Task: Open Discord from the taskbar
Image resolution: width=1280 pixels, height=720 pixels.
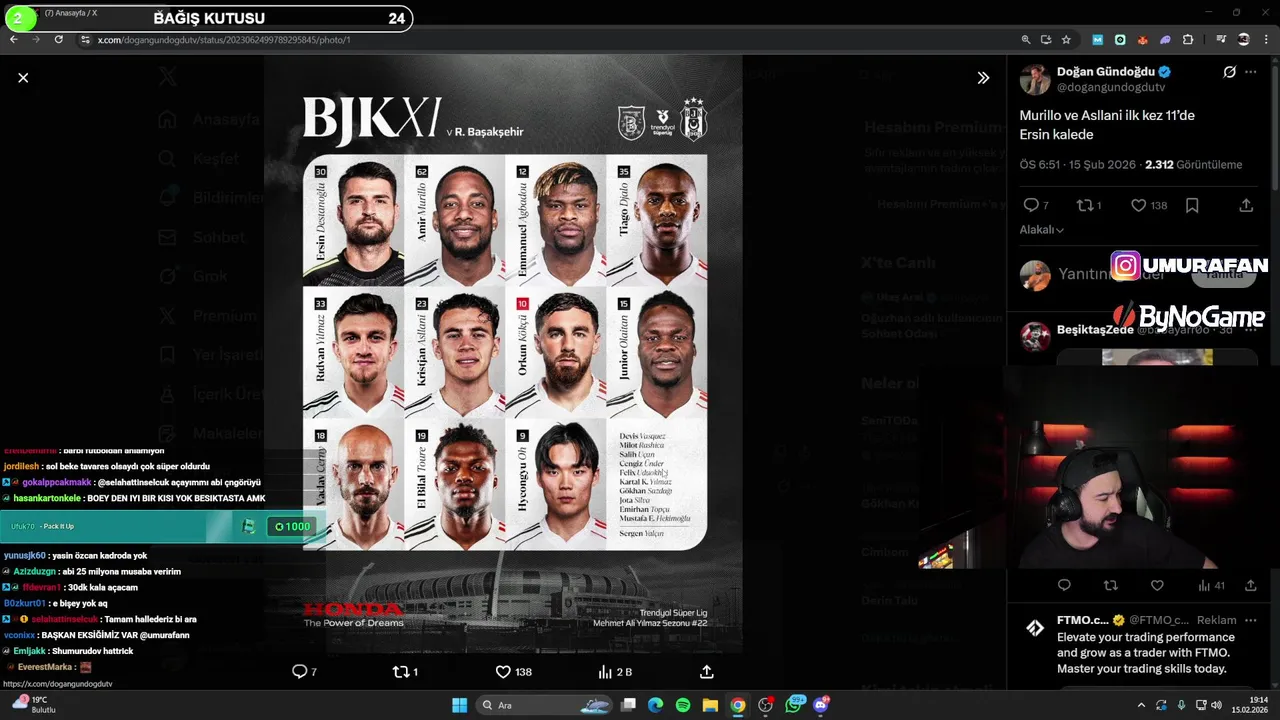Action: [822, 705]
